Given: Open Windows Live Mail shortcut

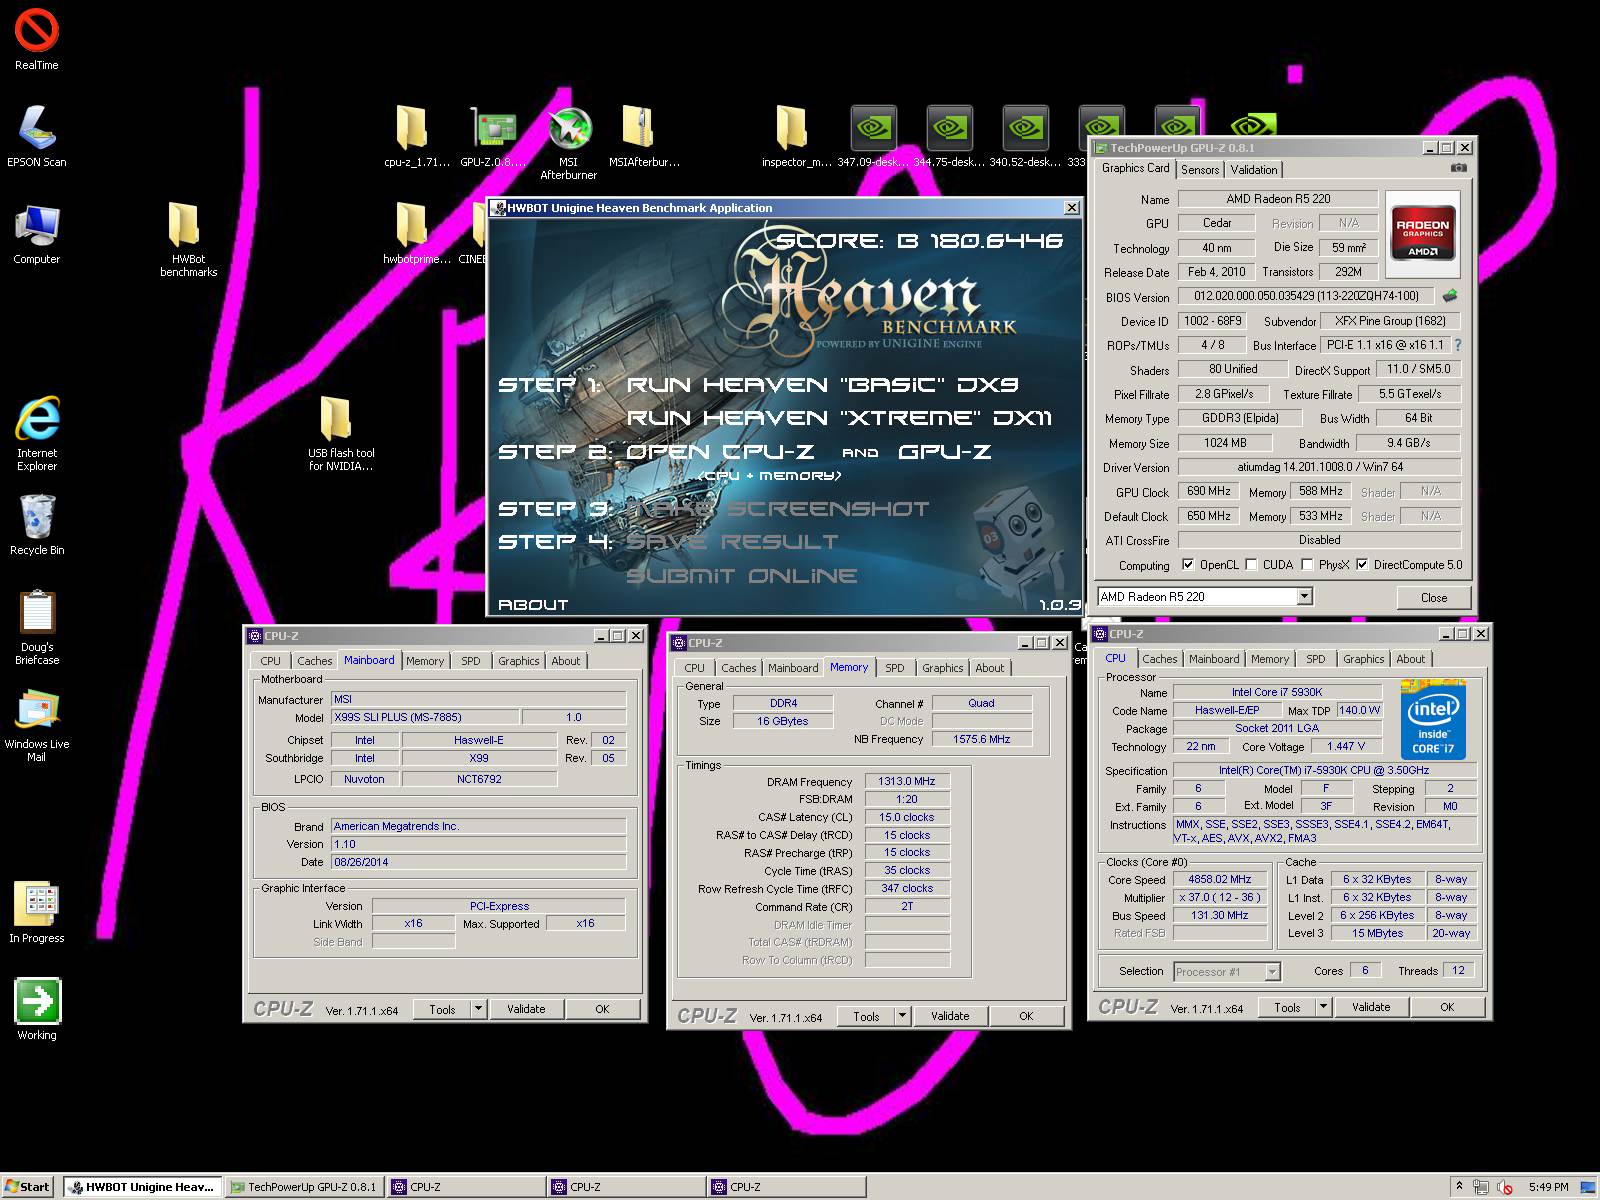Looking at the screenshot, I should (37, 725).
